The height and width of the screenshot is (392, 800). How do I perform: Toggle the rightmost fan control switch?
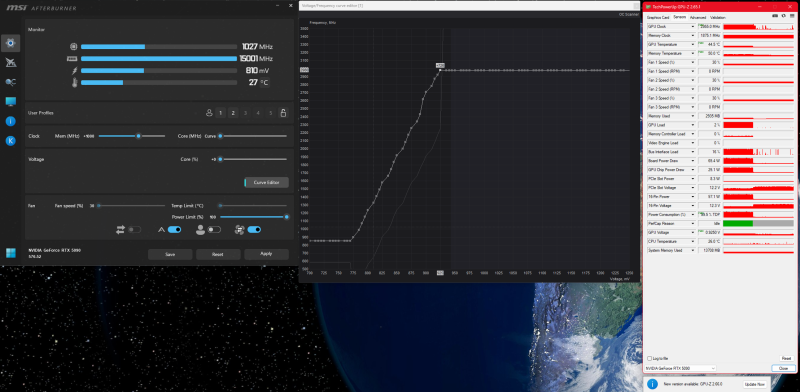254,230
